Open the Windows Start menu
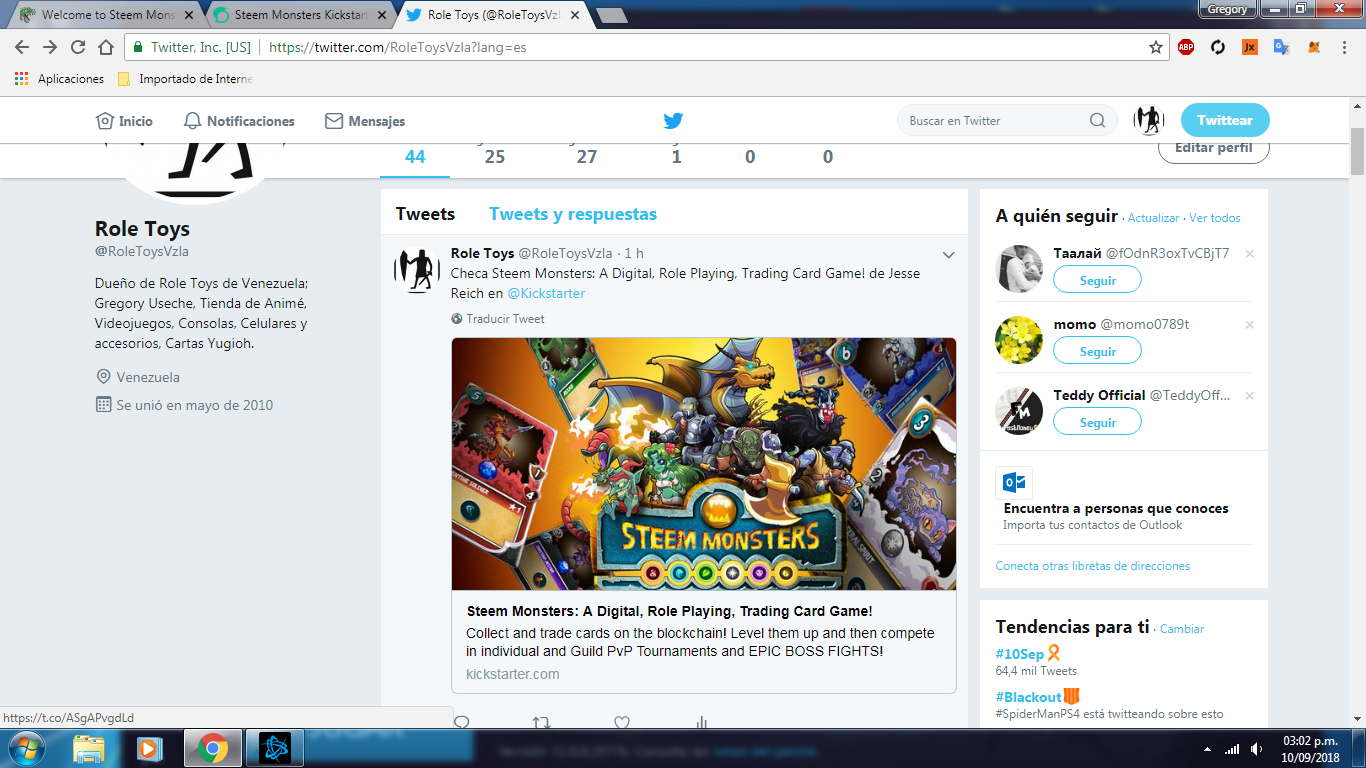This screenshot has height=768, width=1366. (x=25, y=748)
